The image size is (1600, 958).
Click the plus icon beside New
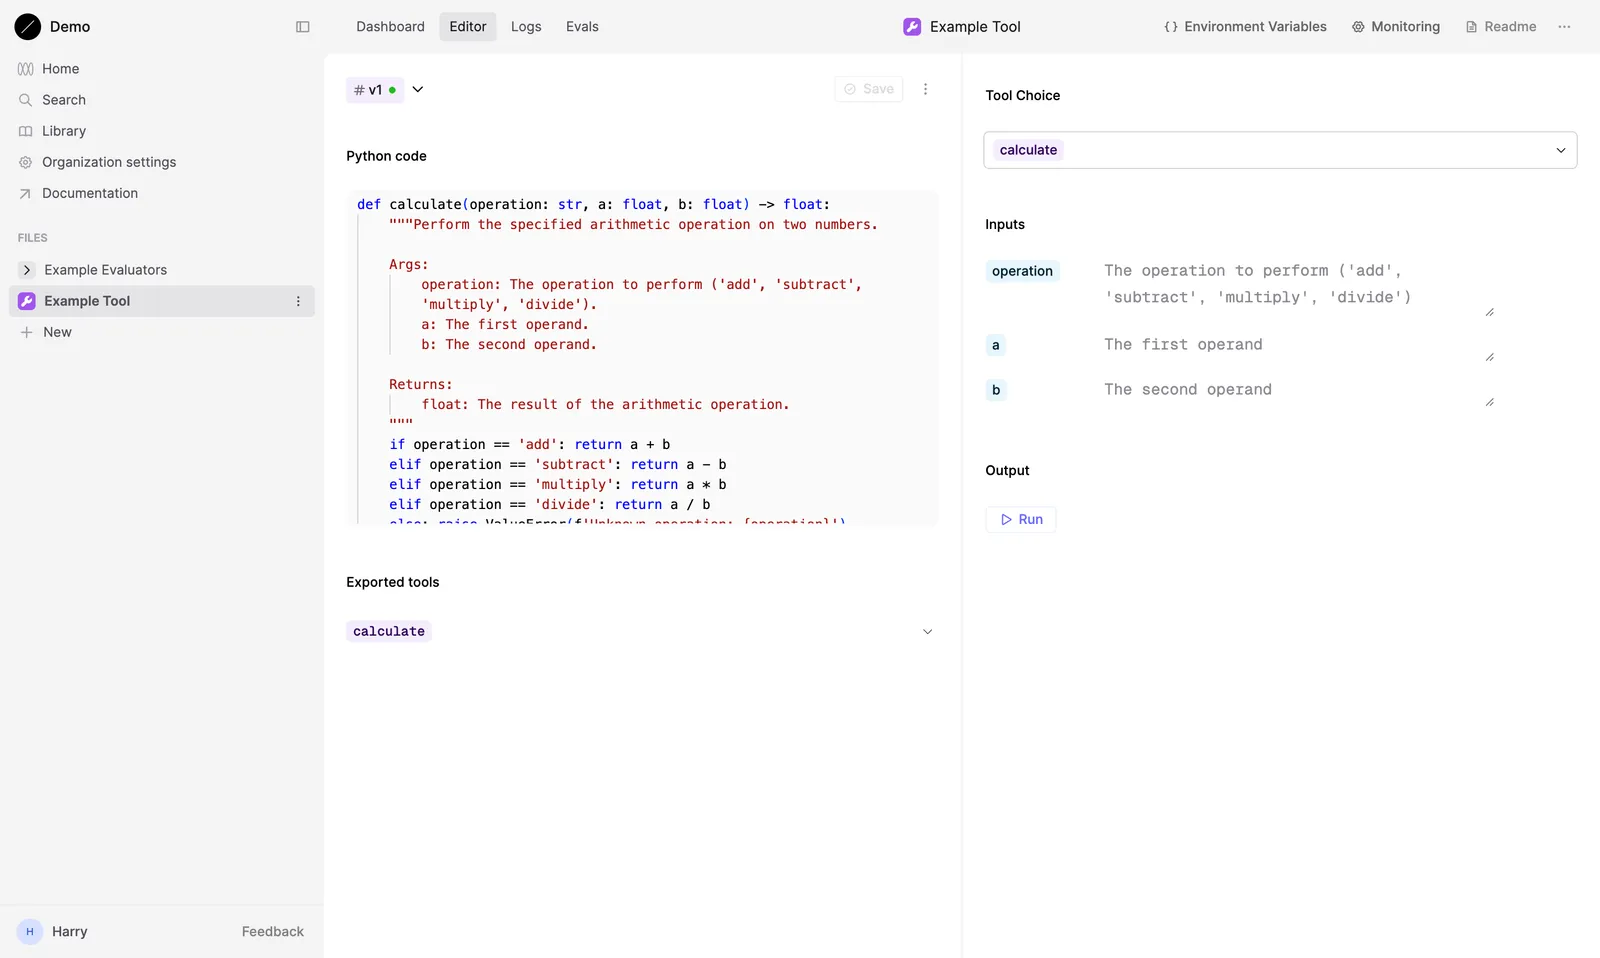point(27,332)
